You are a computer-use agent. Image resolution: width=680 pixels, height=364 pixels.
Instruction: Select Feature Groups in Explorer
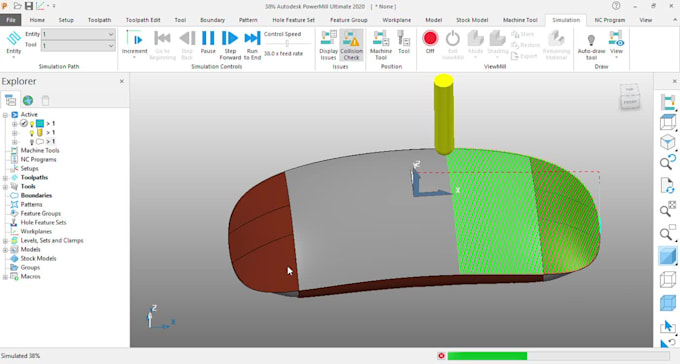point(41,213)
